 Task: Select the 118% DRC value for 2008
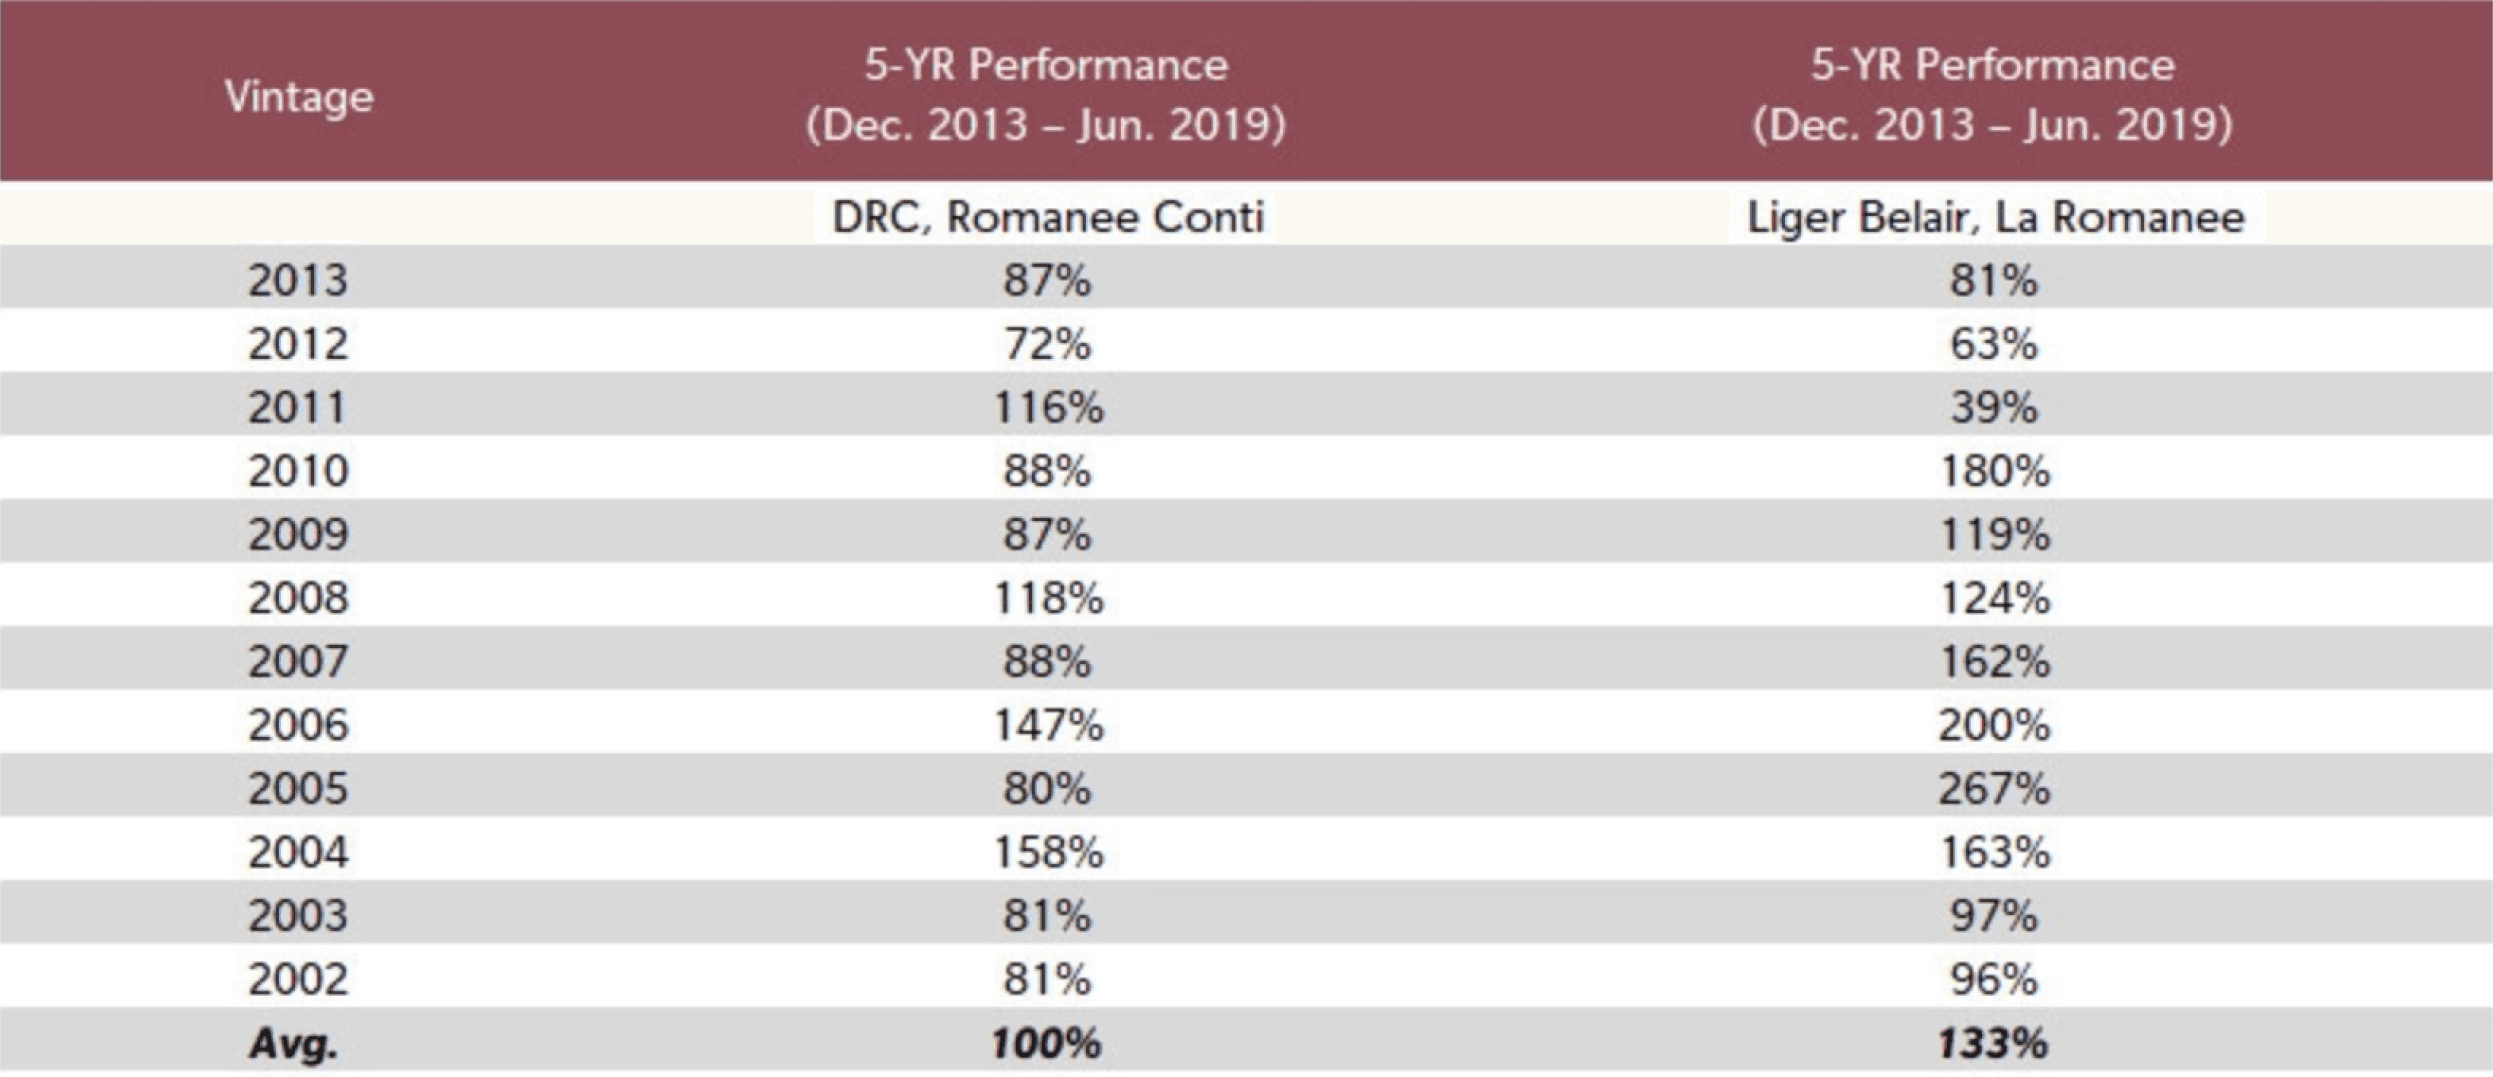[x=1047, y=598]
